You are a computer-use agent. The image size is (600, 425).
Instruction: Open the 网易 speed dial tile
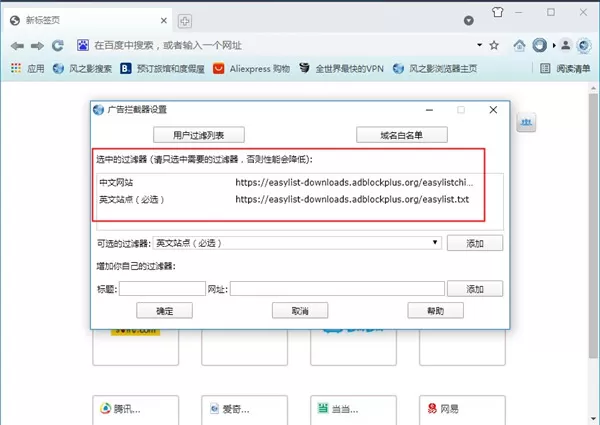[x=462, y=410]
